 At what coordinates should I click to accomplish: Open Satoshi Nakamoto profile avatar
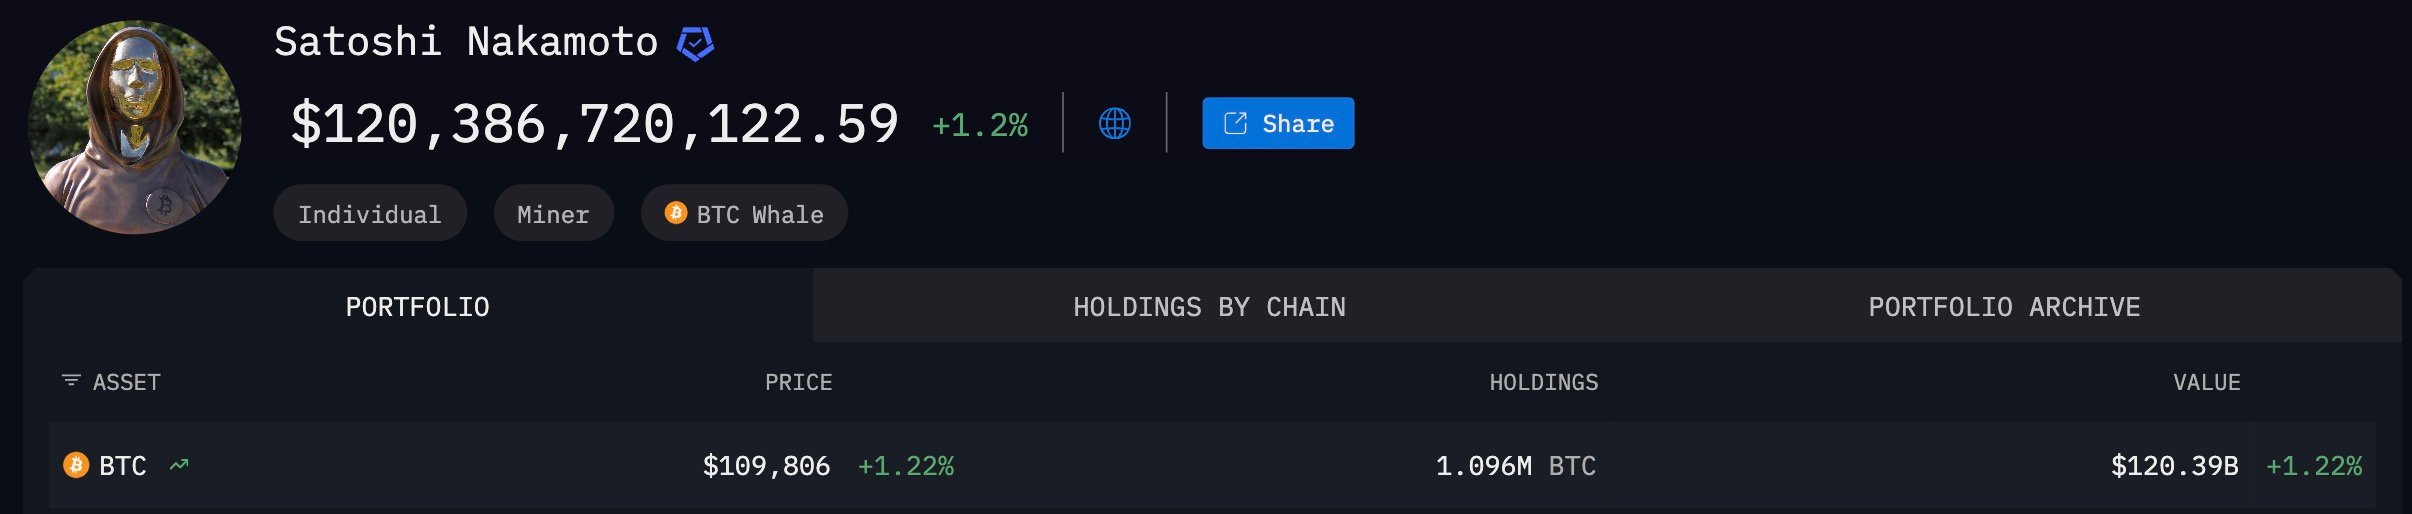134,127
